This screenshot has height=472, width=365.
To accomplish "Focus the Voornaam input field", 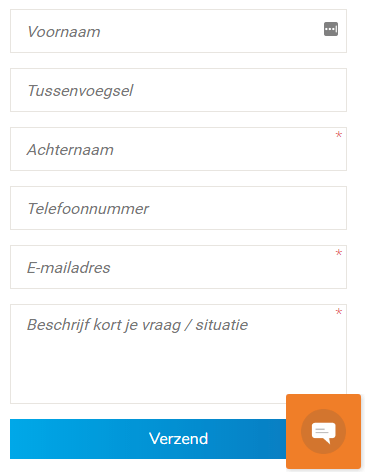I will point(178,31).
